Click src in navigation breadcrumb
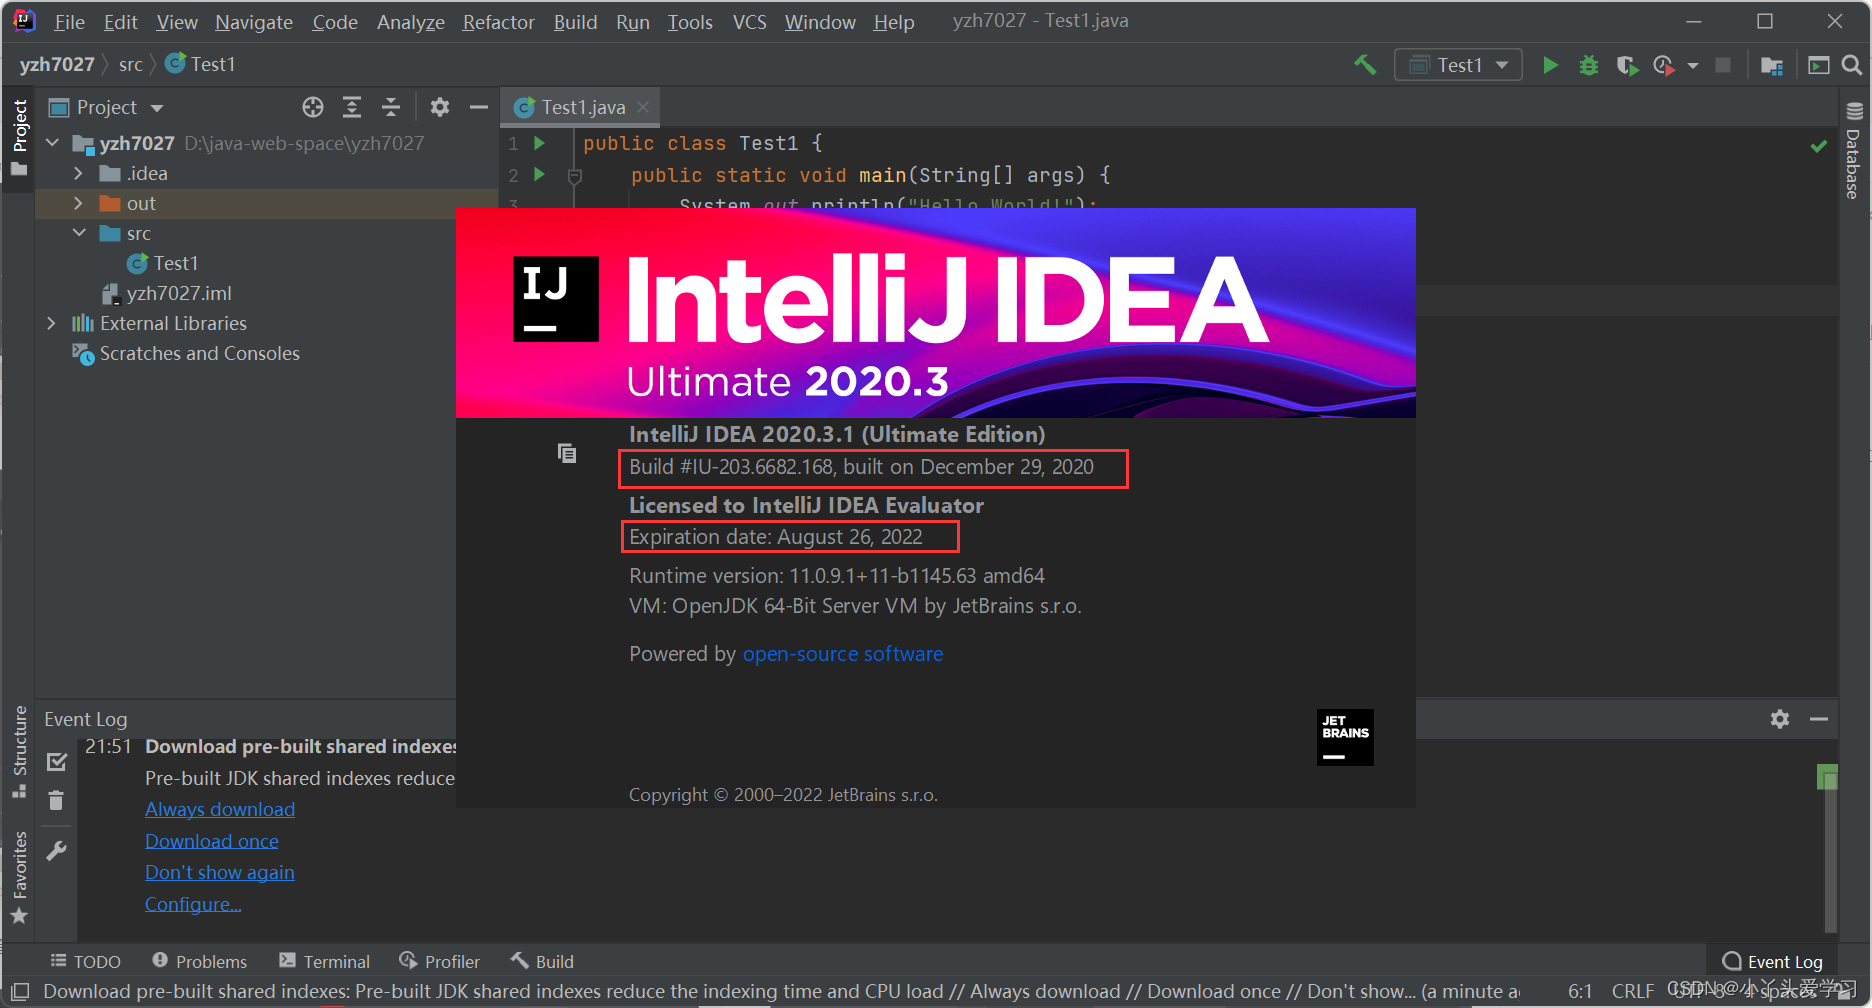This screenshot has width=1872, height=1008. click(131, 64)
